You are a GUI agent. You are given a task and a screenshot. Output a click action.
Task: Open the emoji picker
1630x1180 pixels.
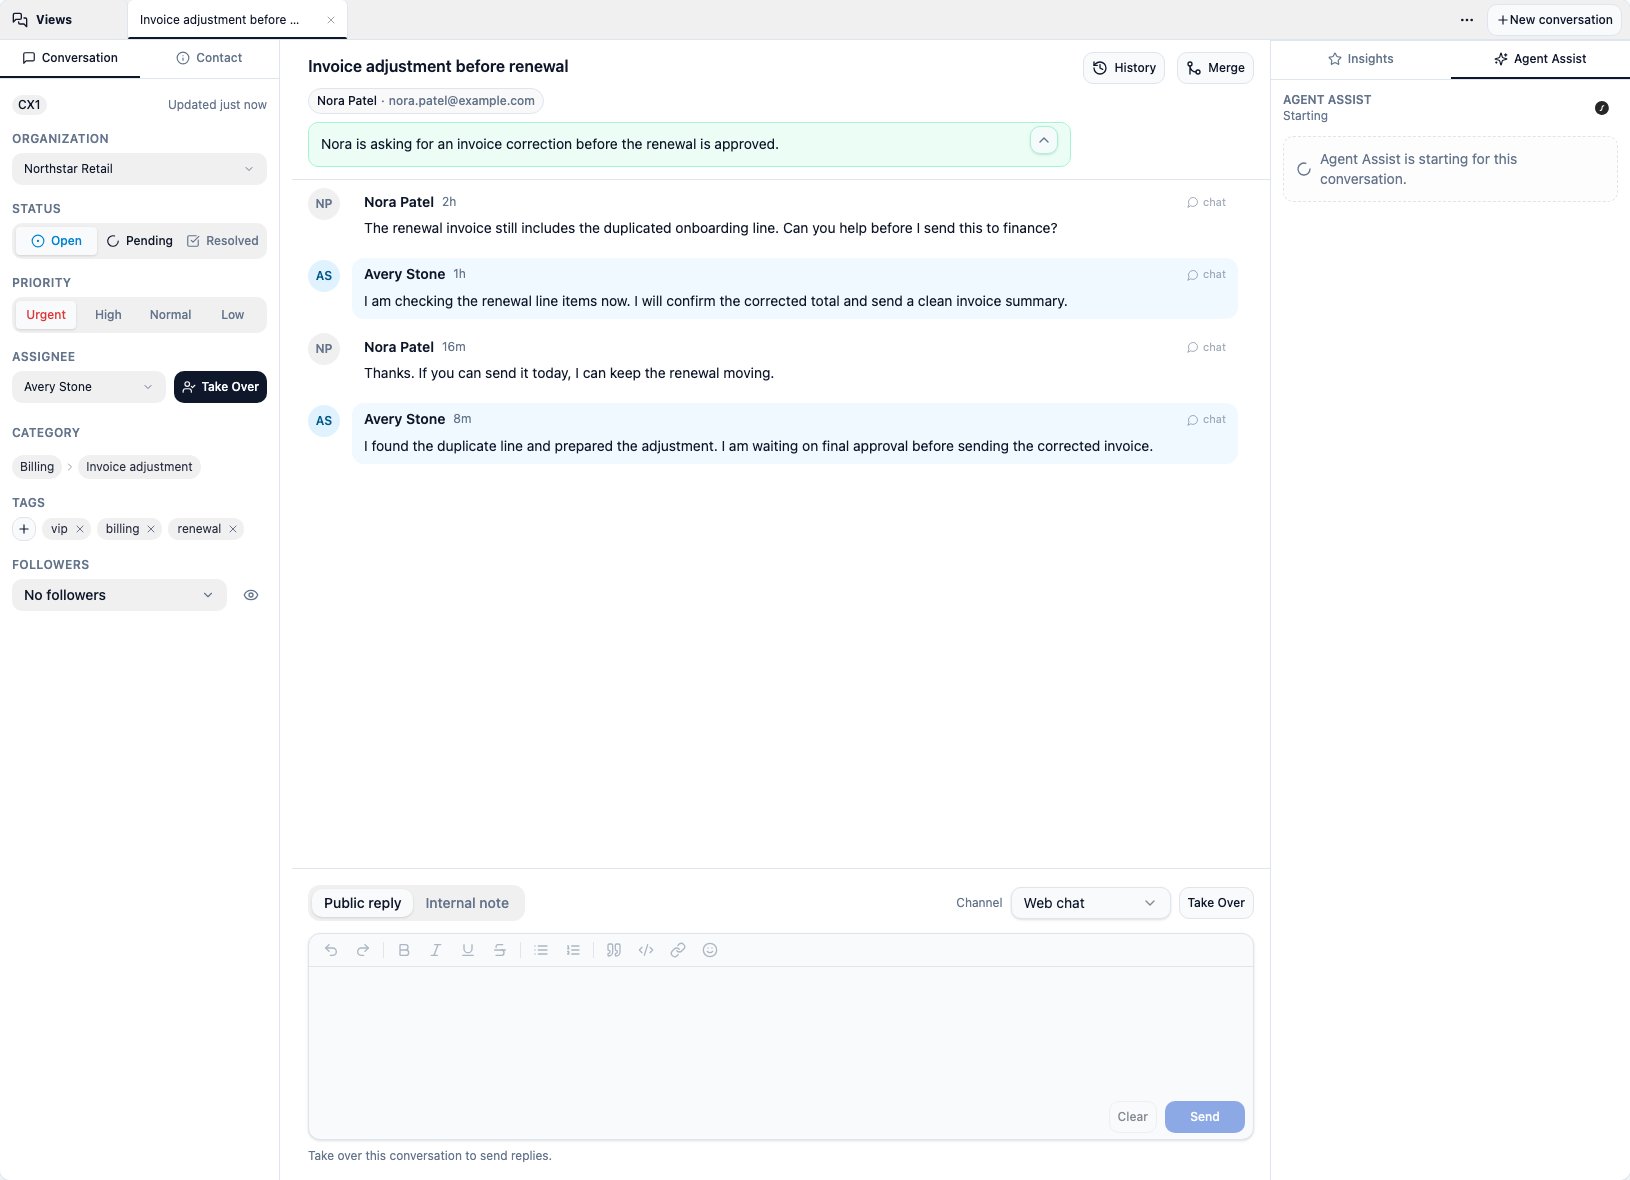pyautogui.click(x=710, y=950)
